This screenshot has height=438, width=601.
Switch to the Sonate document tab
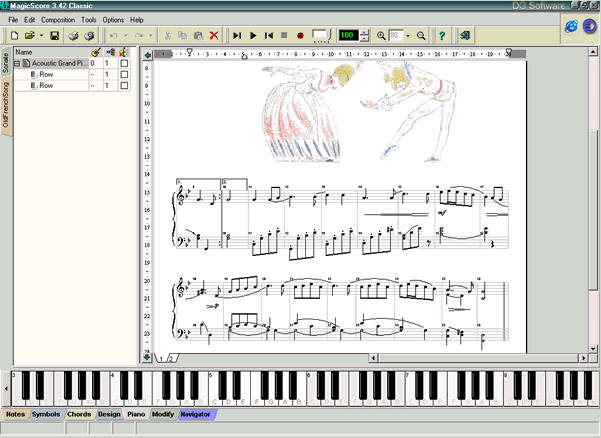pyautogui.click(x=6, y=62)
